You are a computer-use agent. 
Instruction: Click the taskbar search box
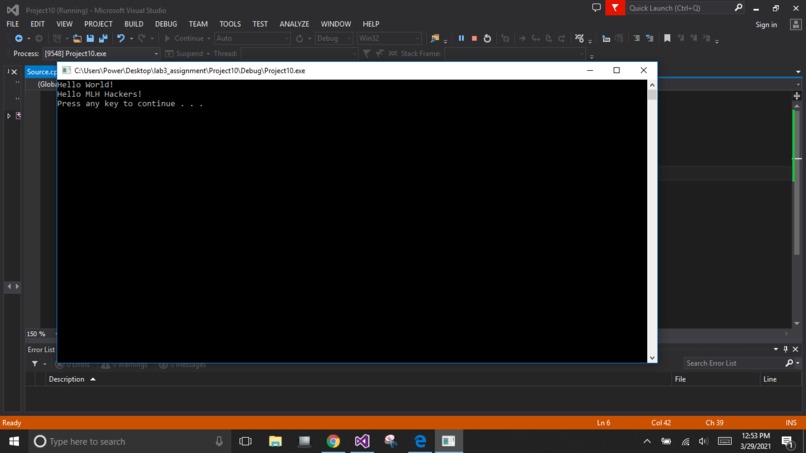(x=129, y=441)
